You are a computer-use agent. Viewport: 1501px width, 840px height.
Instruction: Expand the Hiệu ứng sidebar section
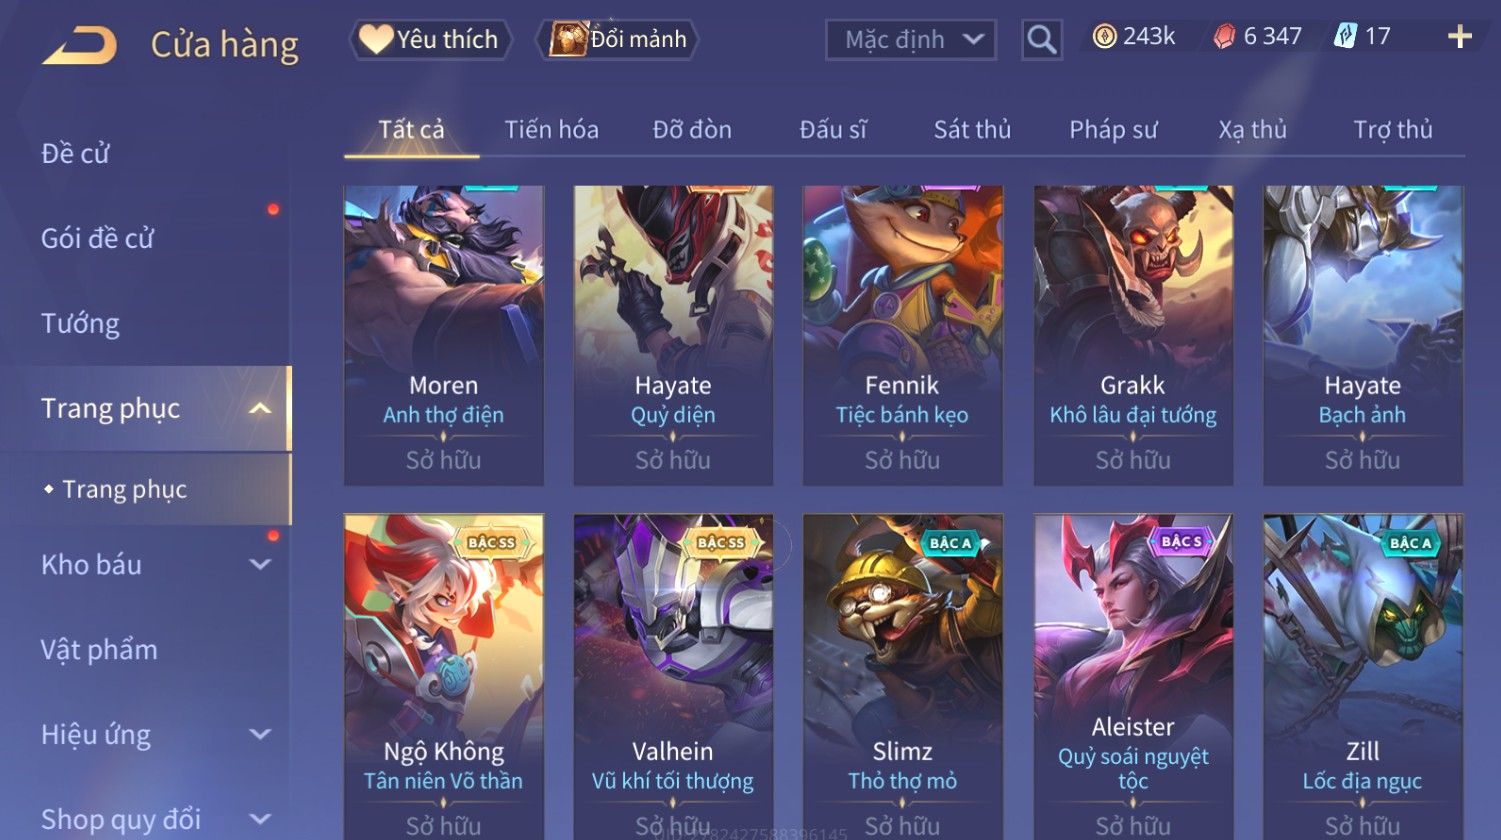point(260,734)
